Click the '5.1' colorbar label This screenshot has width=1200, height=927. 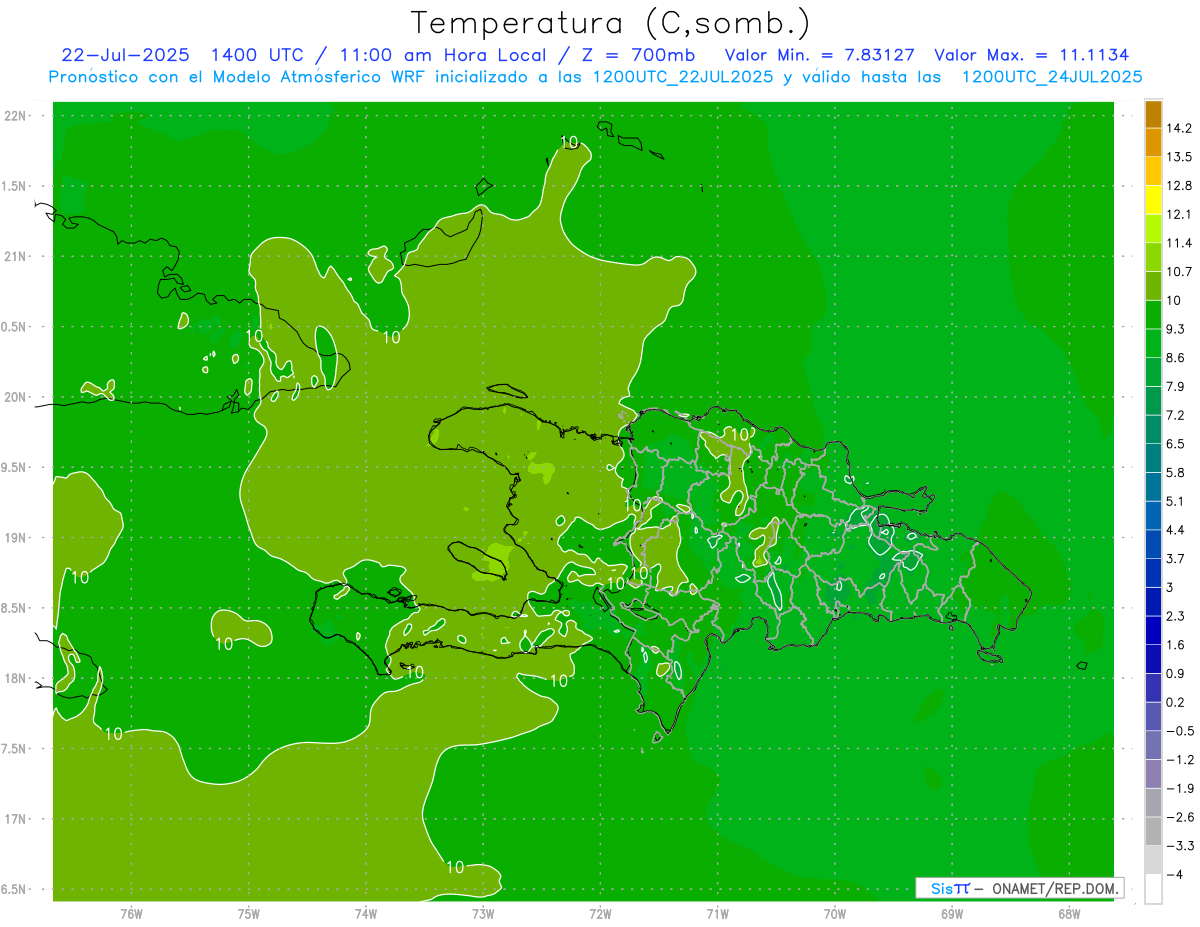1175,501
